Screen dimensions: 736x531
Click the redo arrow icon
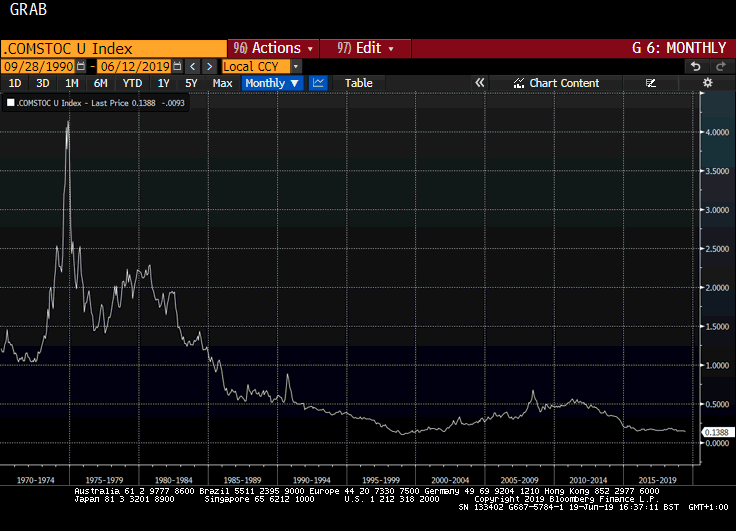(x=720, y=66)
